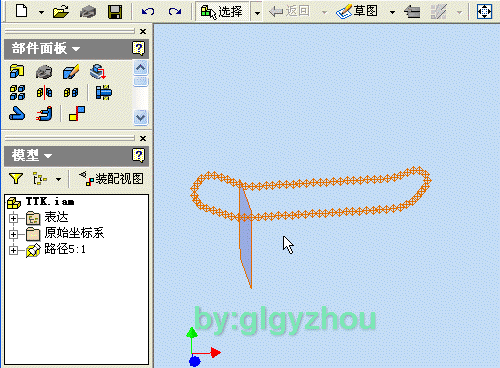500x368 pixels.
Task: Click the pipe route icon with red arrows
Action: point(44,113)
